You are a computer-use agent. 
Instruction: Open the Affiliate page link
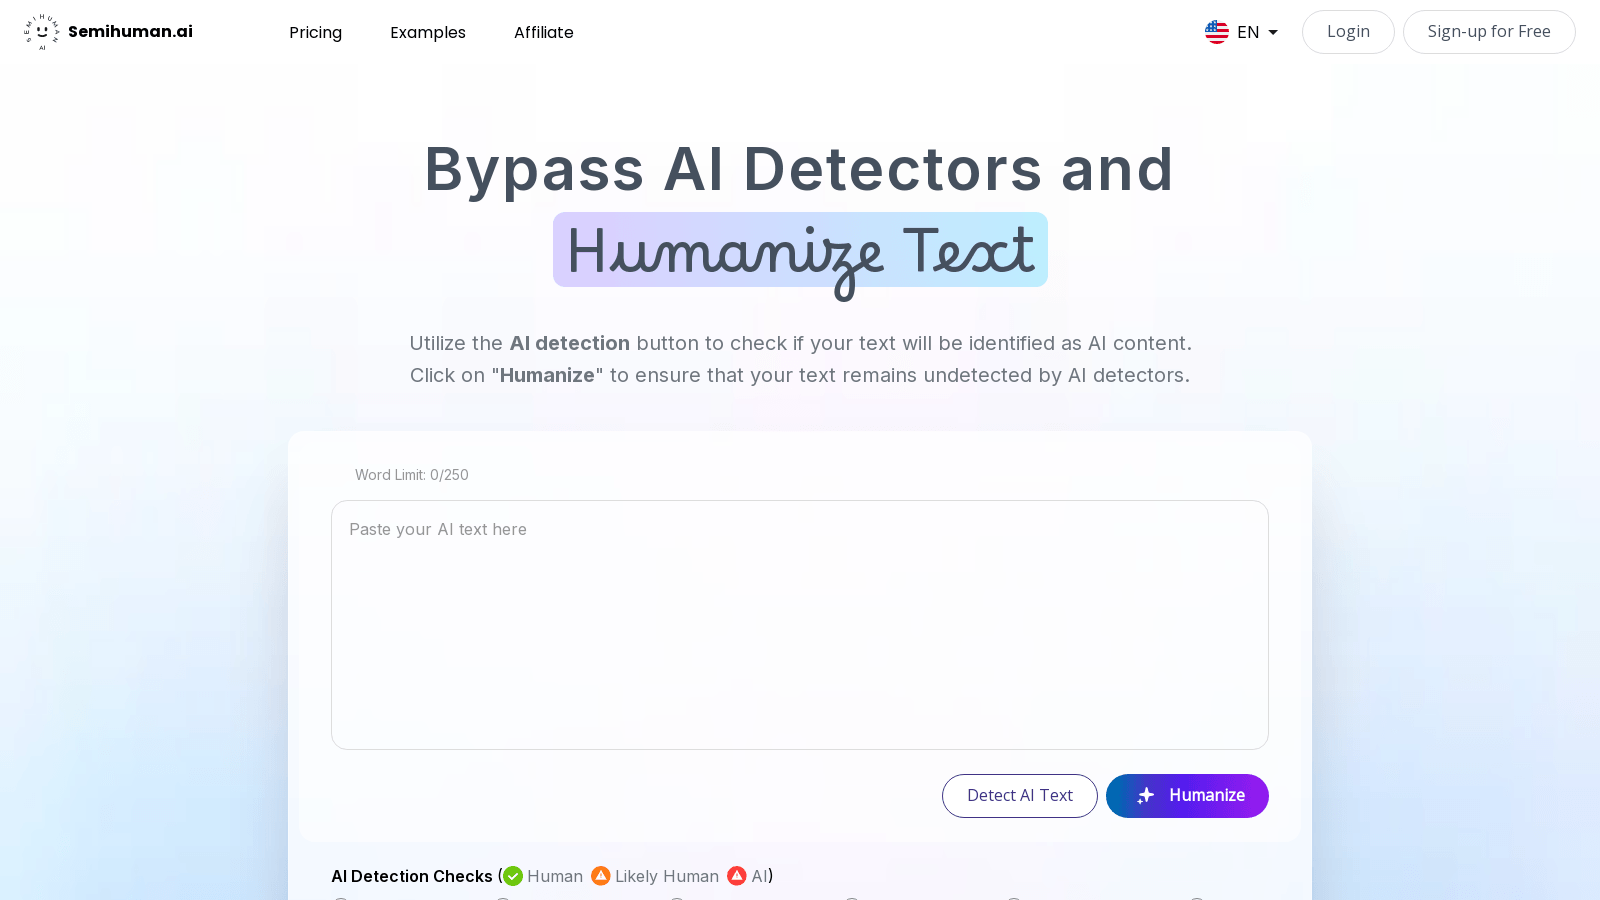click(543, 32)
